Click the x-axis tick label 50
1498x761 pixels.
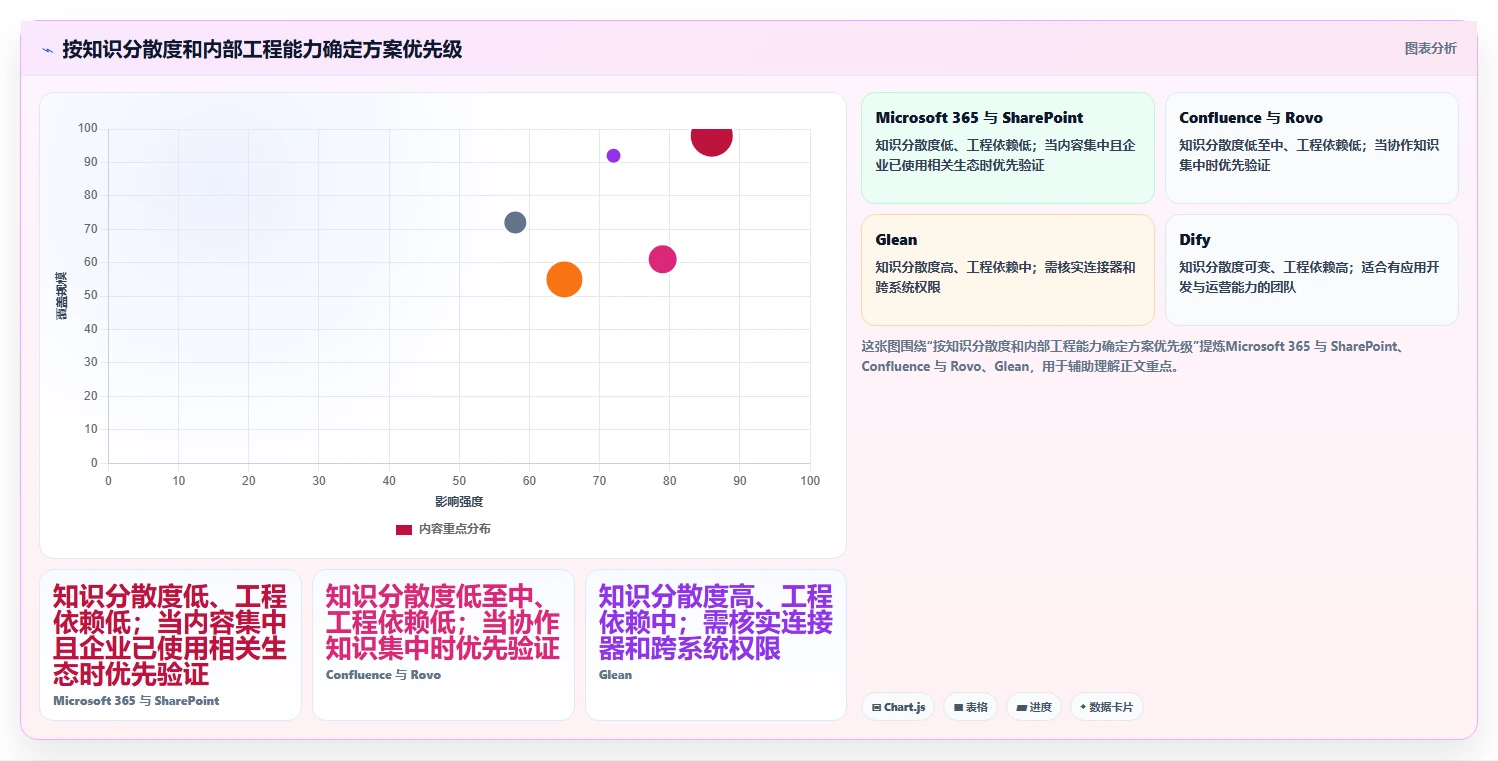pos(459,481)
